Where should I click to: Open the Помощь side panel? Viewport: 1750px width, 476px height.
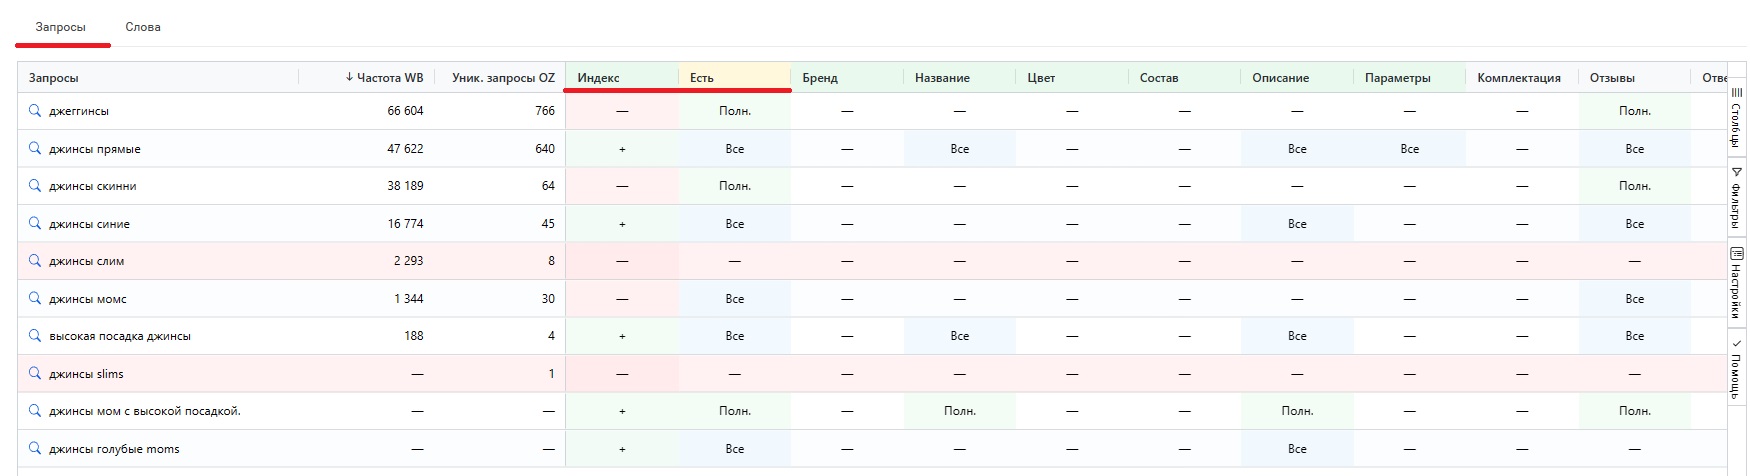[x=1737, y=367]
